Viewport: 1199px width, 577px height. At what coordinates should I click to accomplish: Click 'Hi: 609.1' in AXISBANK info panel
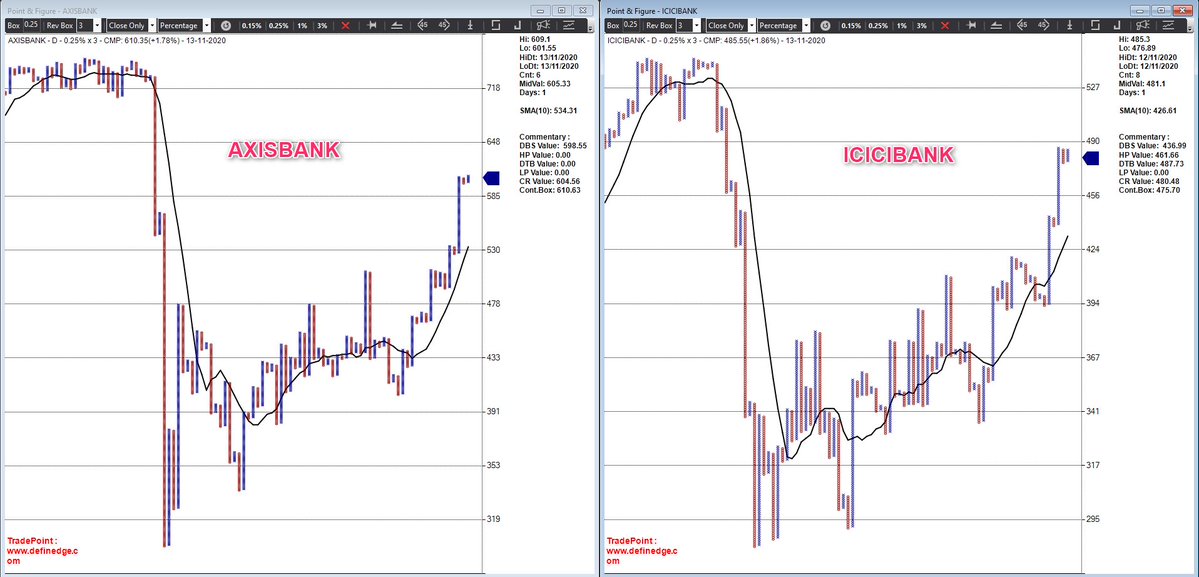coord(535,39)
